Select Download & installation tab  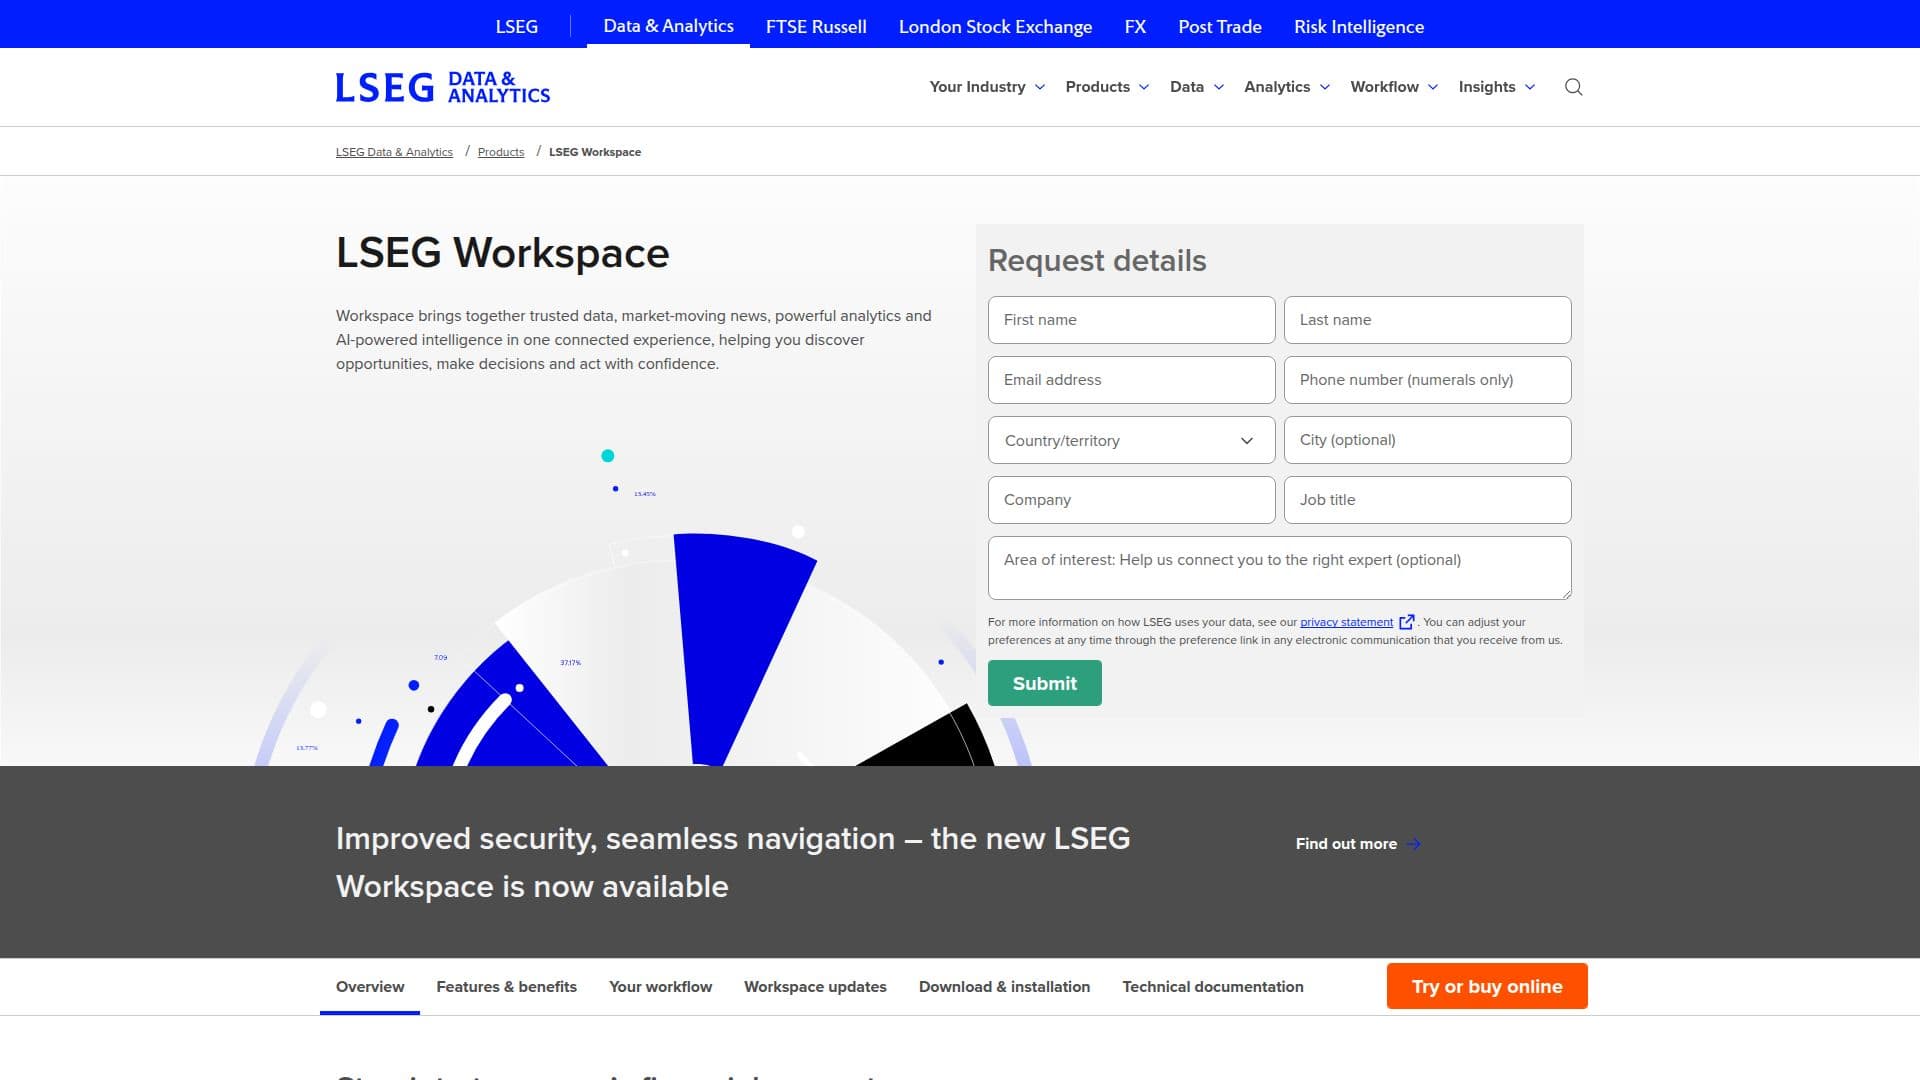tap(1004, 987)
